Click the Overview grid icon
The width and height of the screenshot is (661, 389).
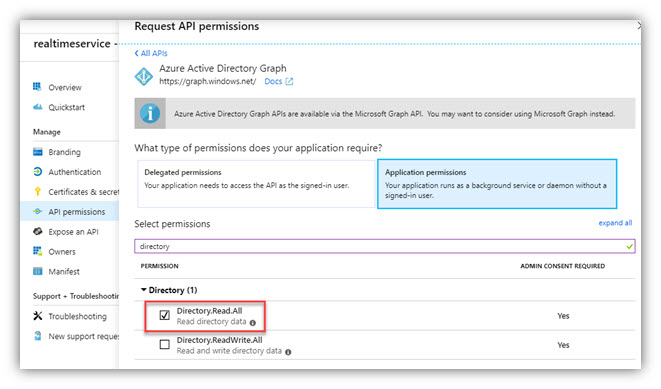(37, 87)
